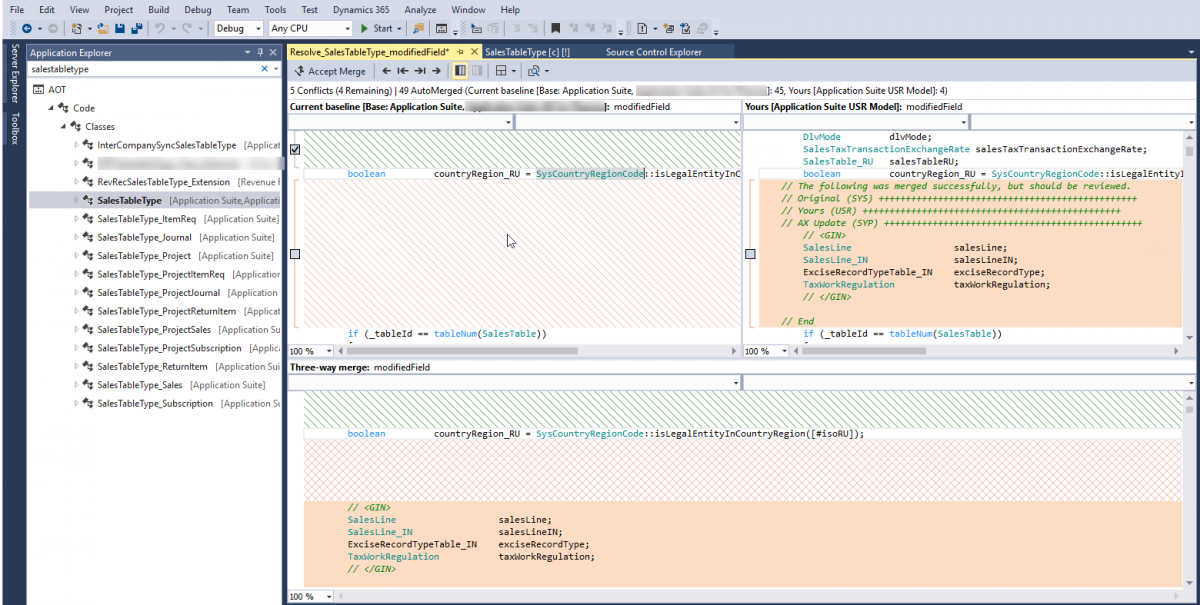The width and height of the screenshot is (1200, 605).
Task: Jump to first conflict icon
Action: tap(403, 71)
